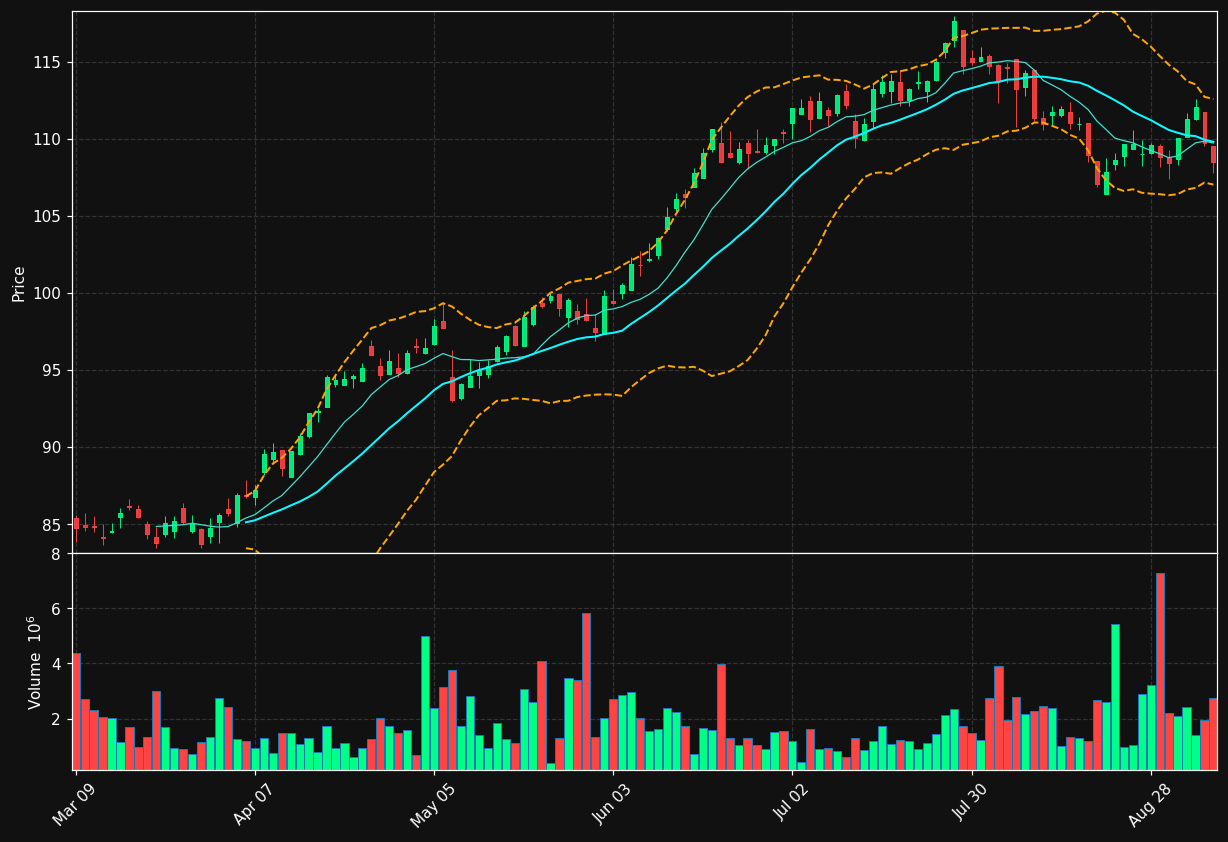Viewport: 1228px width, 842px height.
Task: Click the 'Price' y-axis title
Action: (x=19, y=283)
